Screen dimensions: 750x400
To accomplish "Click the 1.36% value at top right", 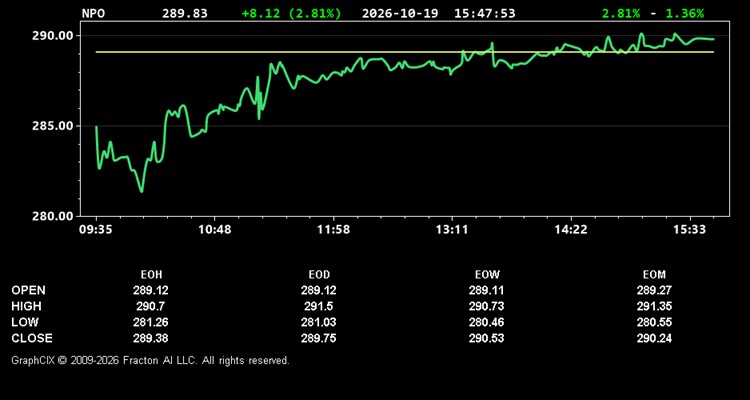I will tap(685, 13).
